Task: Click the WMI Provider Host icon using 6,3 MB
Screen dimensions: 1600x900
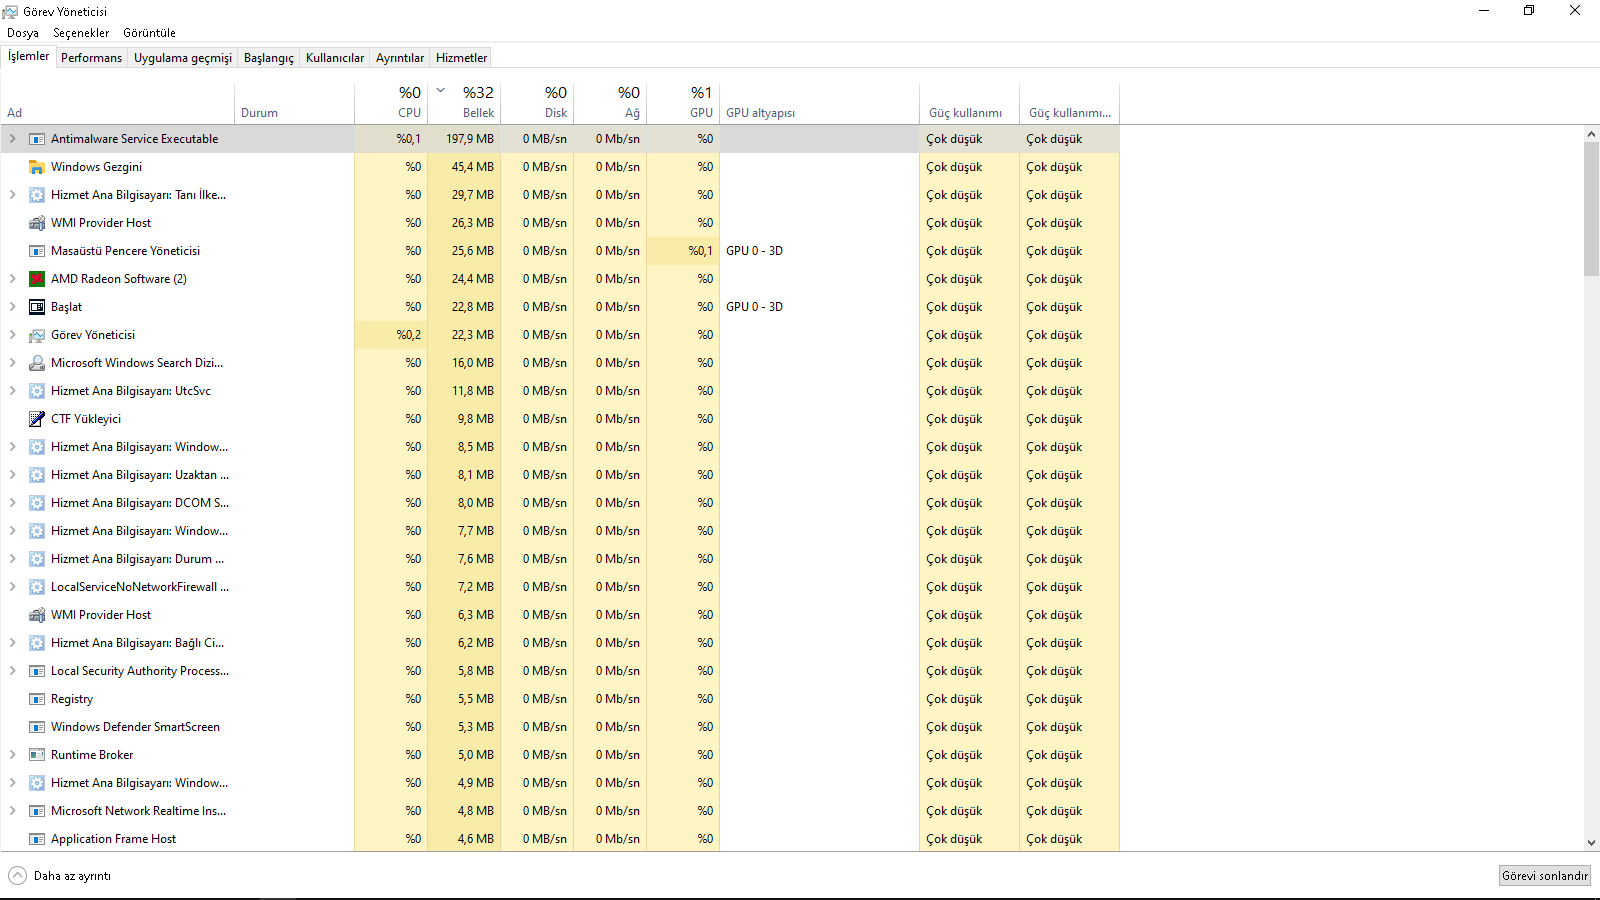Action: click(x=37, y=615)
